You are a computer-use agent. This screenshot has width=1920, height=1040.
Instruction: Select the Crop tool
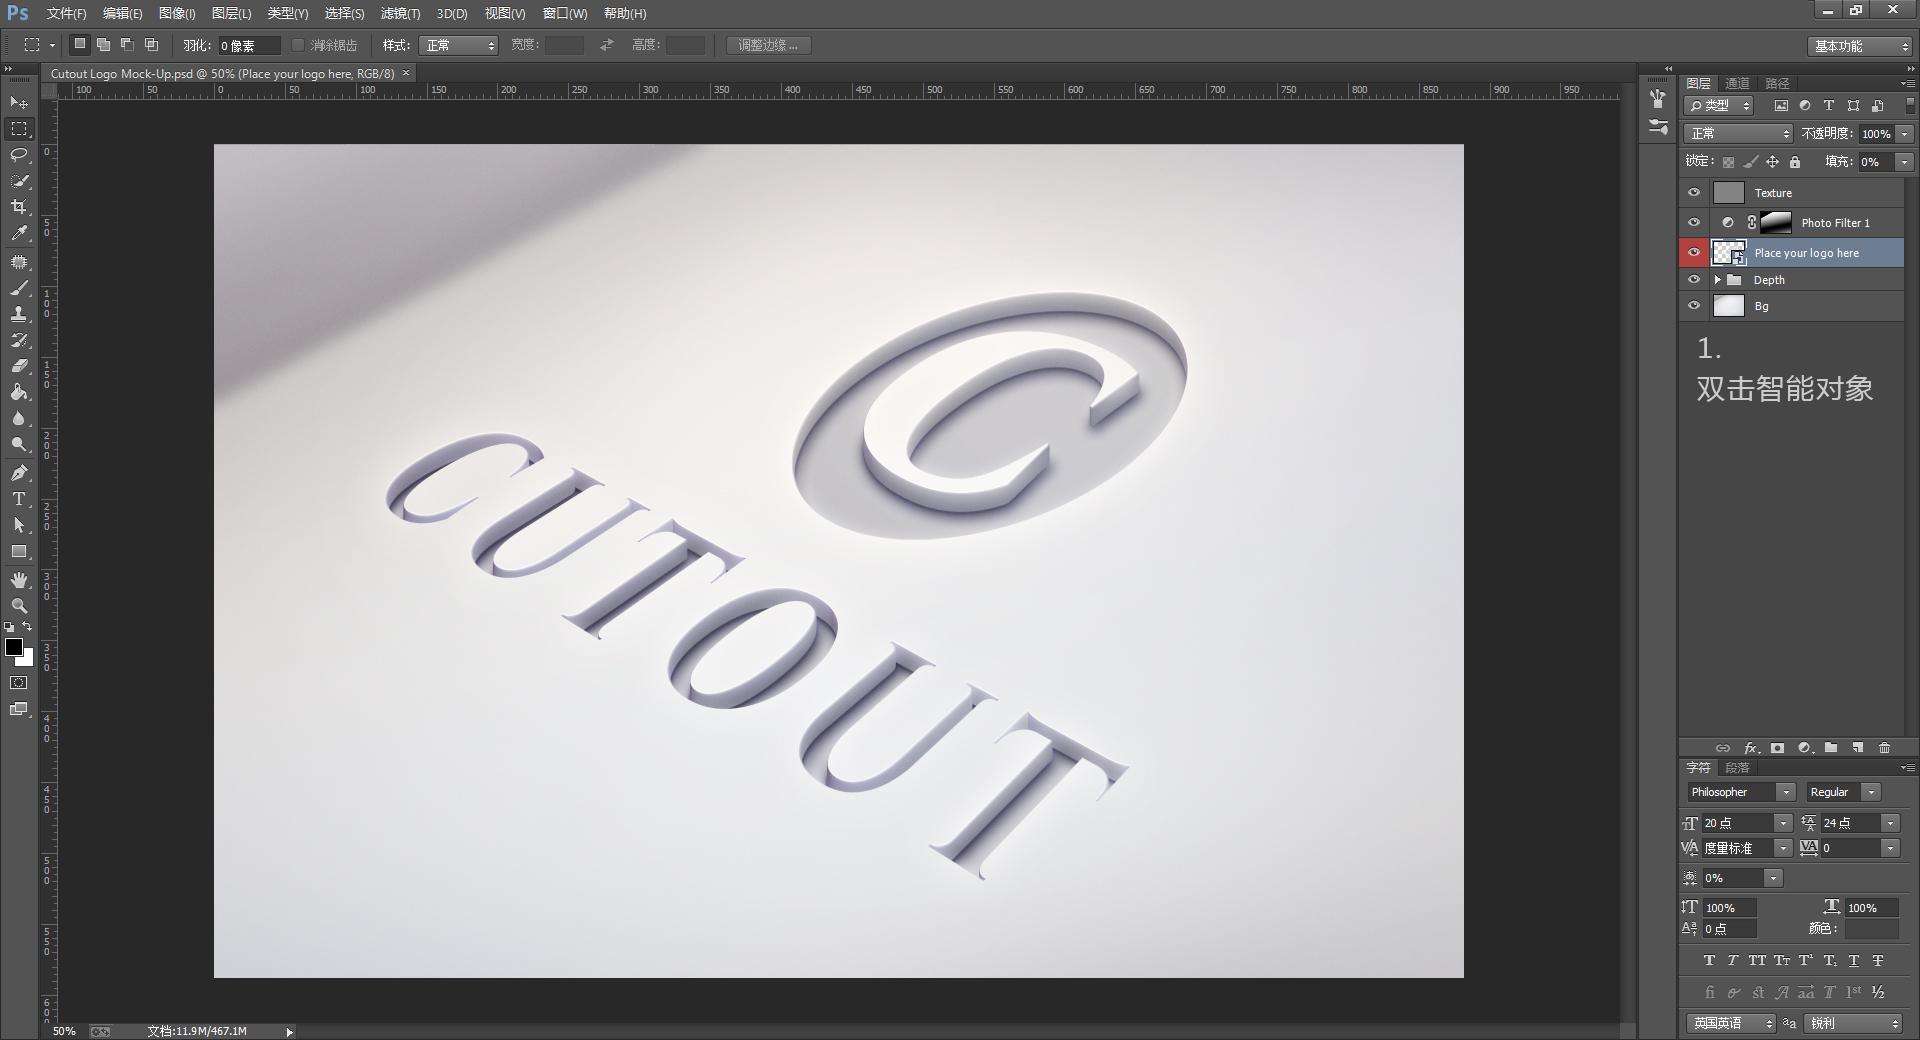19,207
